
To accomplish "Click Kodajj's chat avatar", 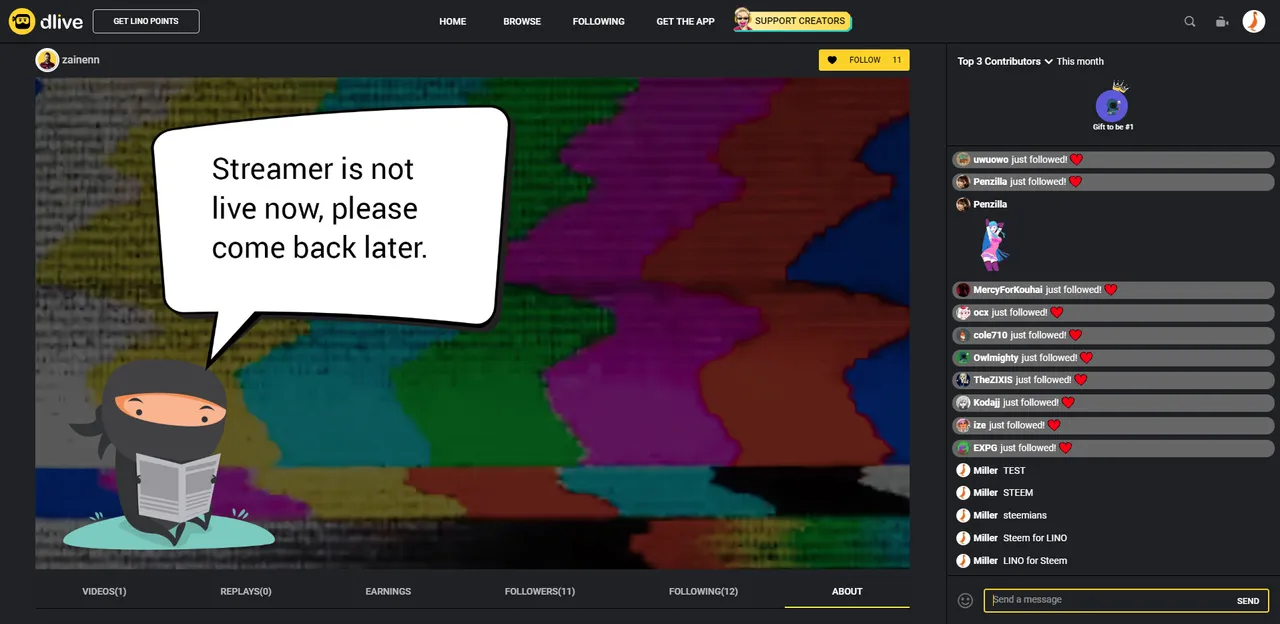I will (963, 403).
